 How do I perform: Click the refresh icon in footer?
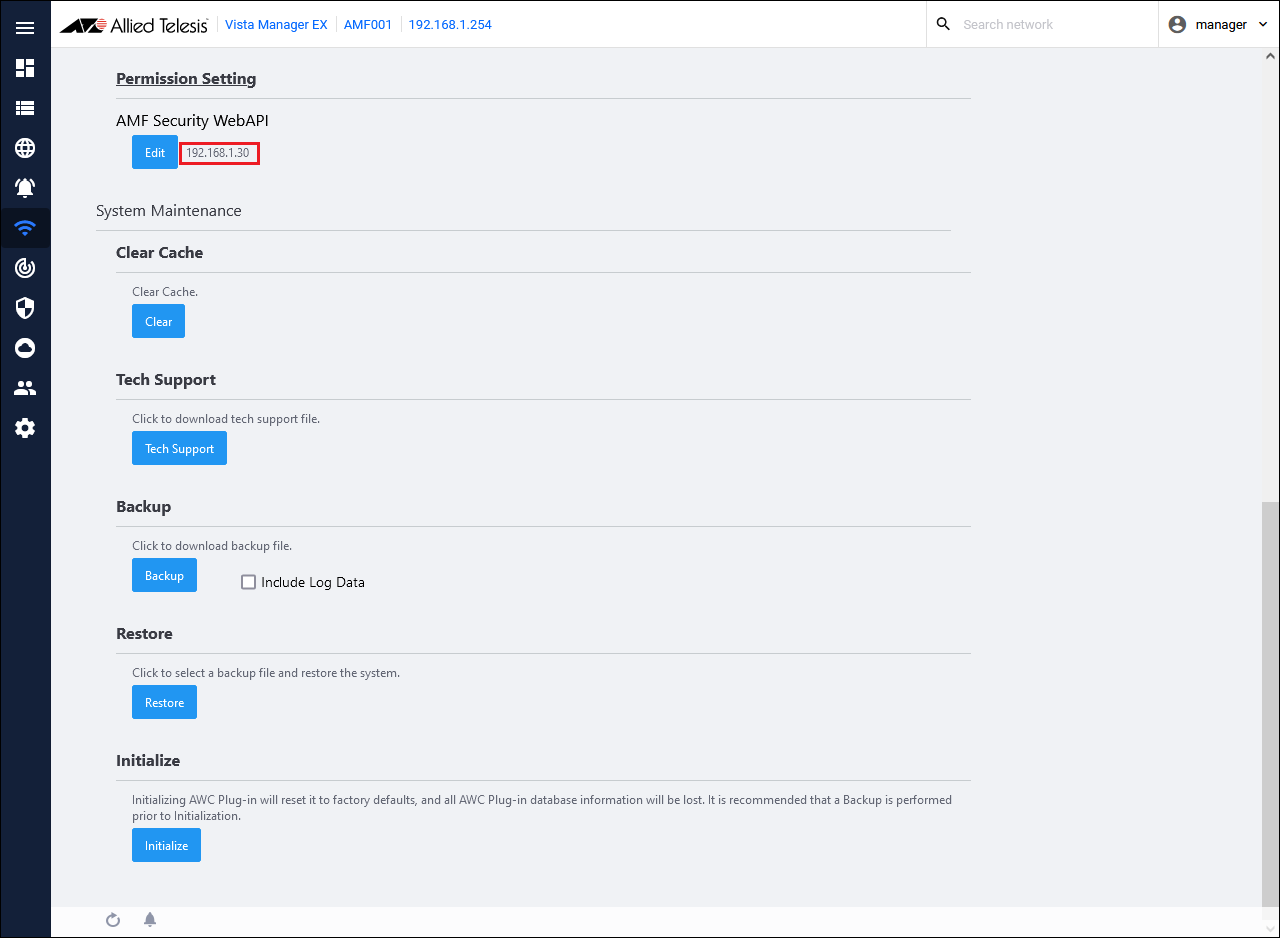click(113, 920)
